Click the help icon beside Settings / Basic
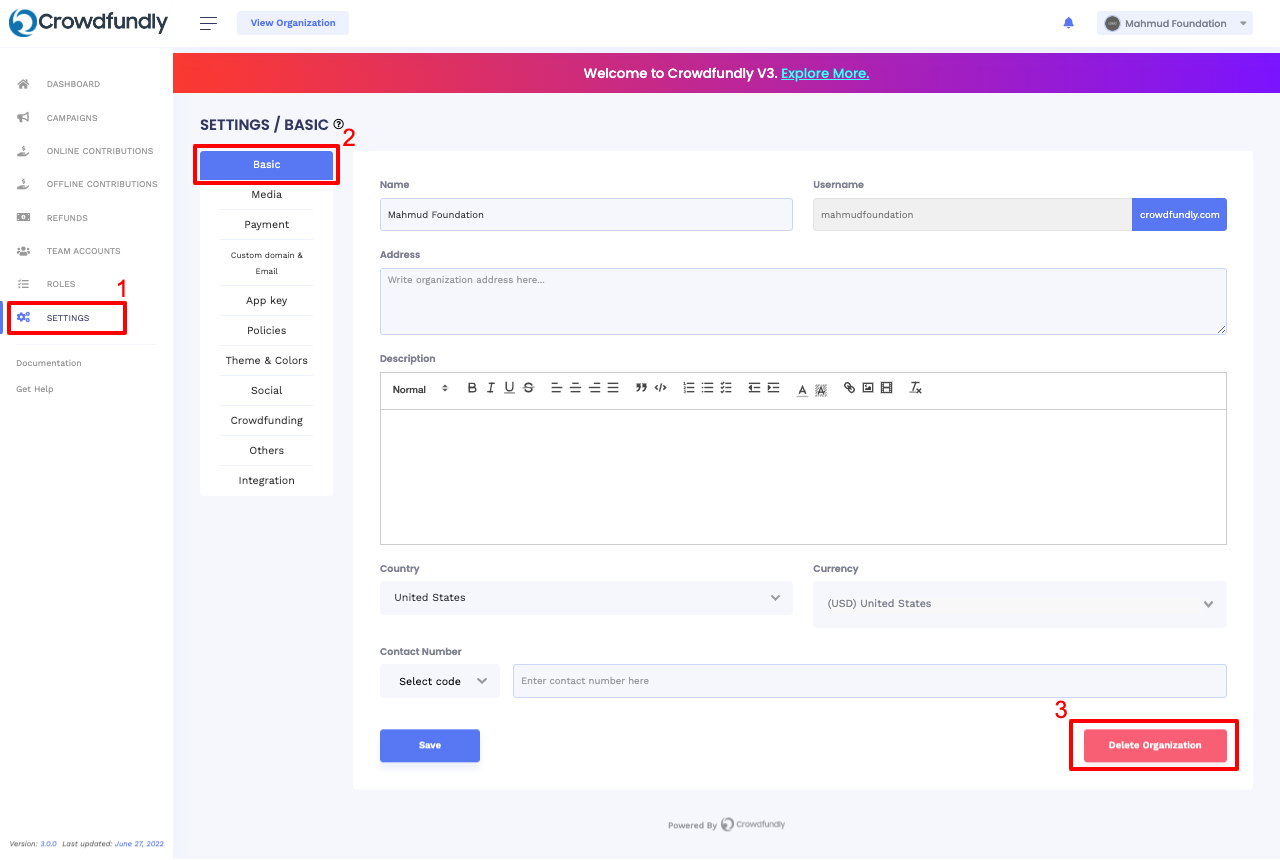1280x860 pixels. coord(338,124)
